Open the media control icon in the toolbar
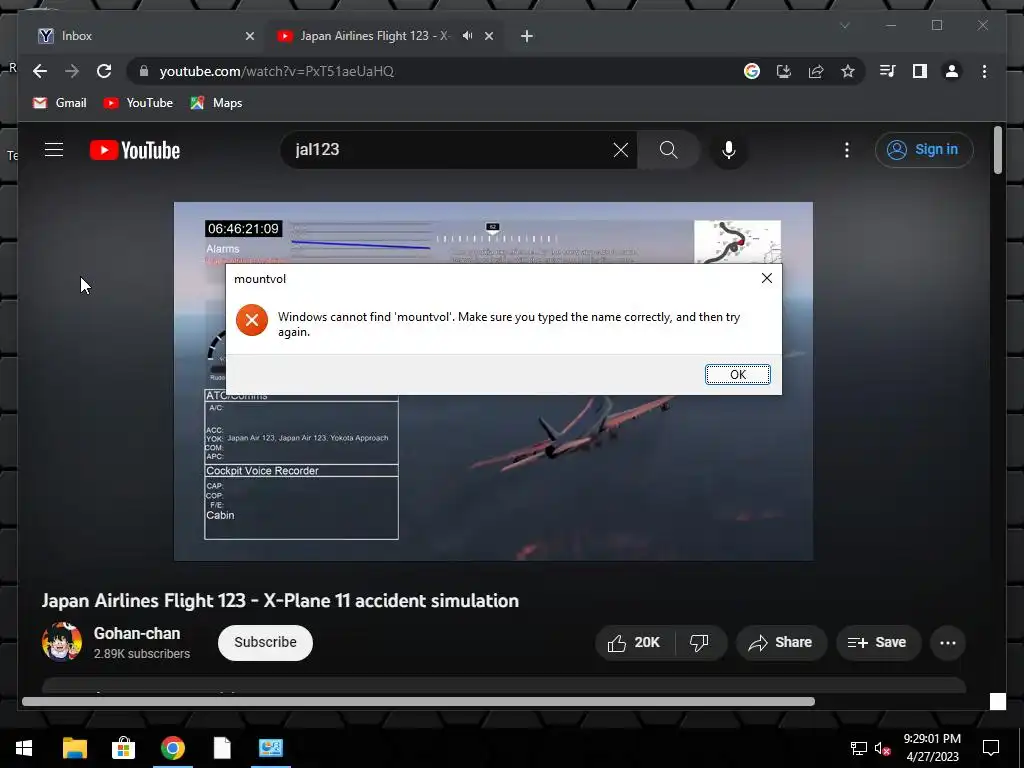 click(888, 71)
